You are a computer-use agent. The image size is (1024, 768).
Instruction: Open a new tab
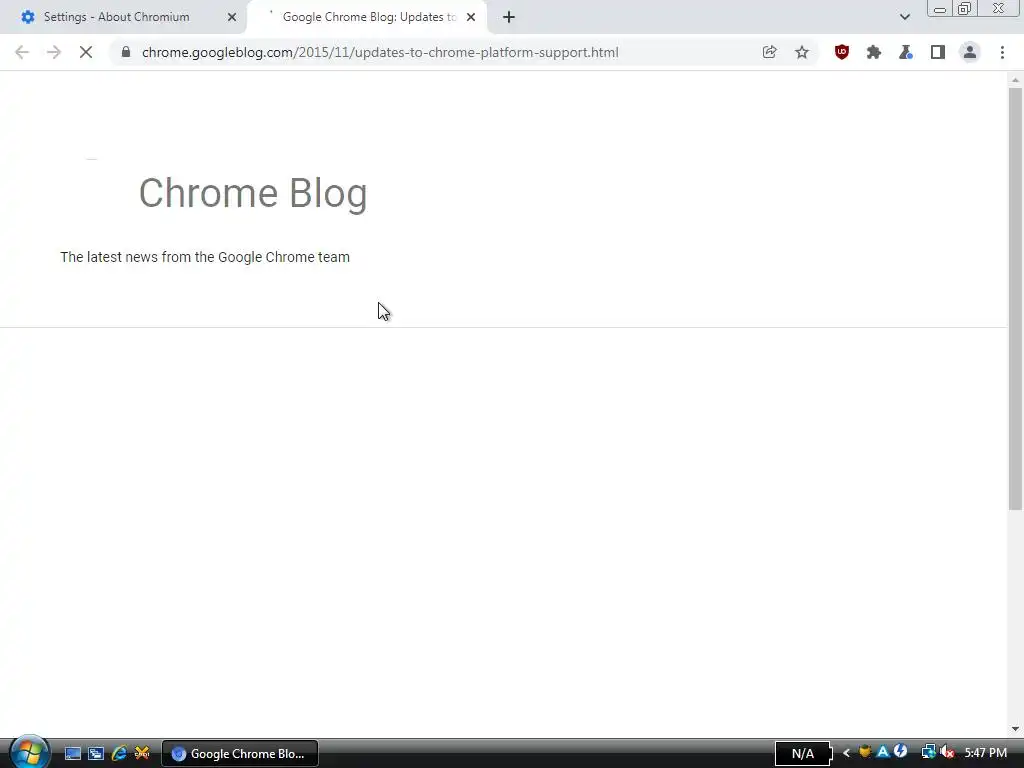click(509, 17)
